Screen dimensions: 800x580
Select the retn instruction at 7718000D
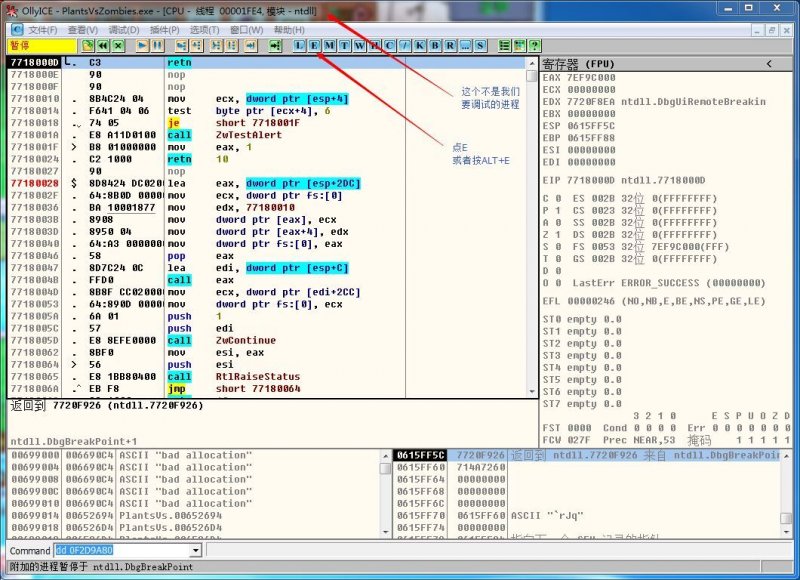(267, 62)
